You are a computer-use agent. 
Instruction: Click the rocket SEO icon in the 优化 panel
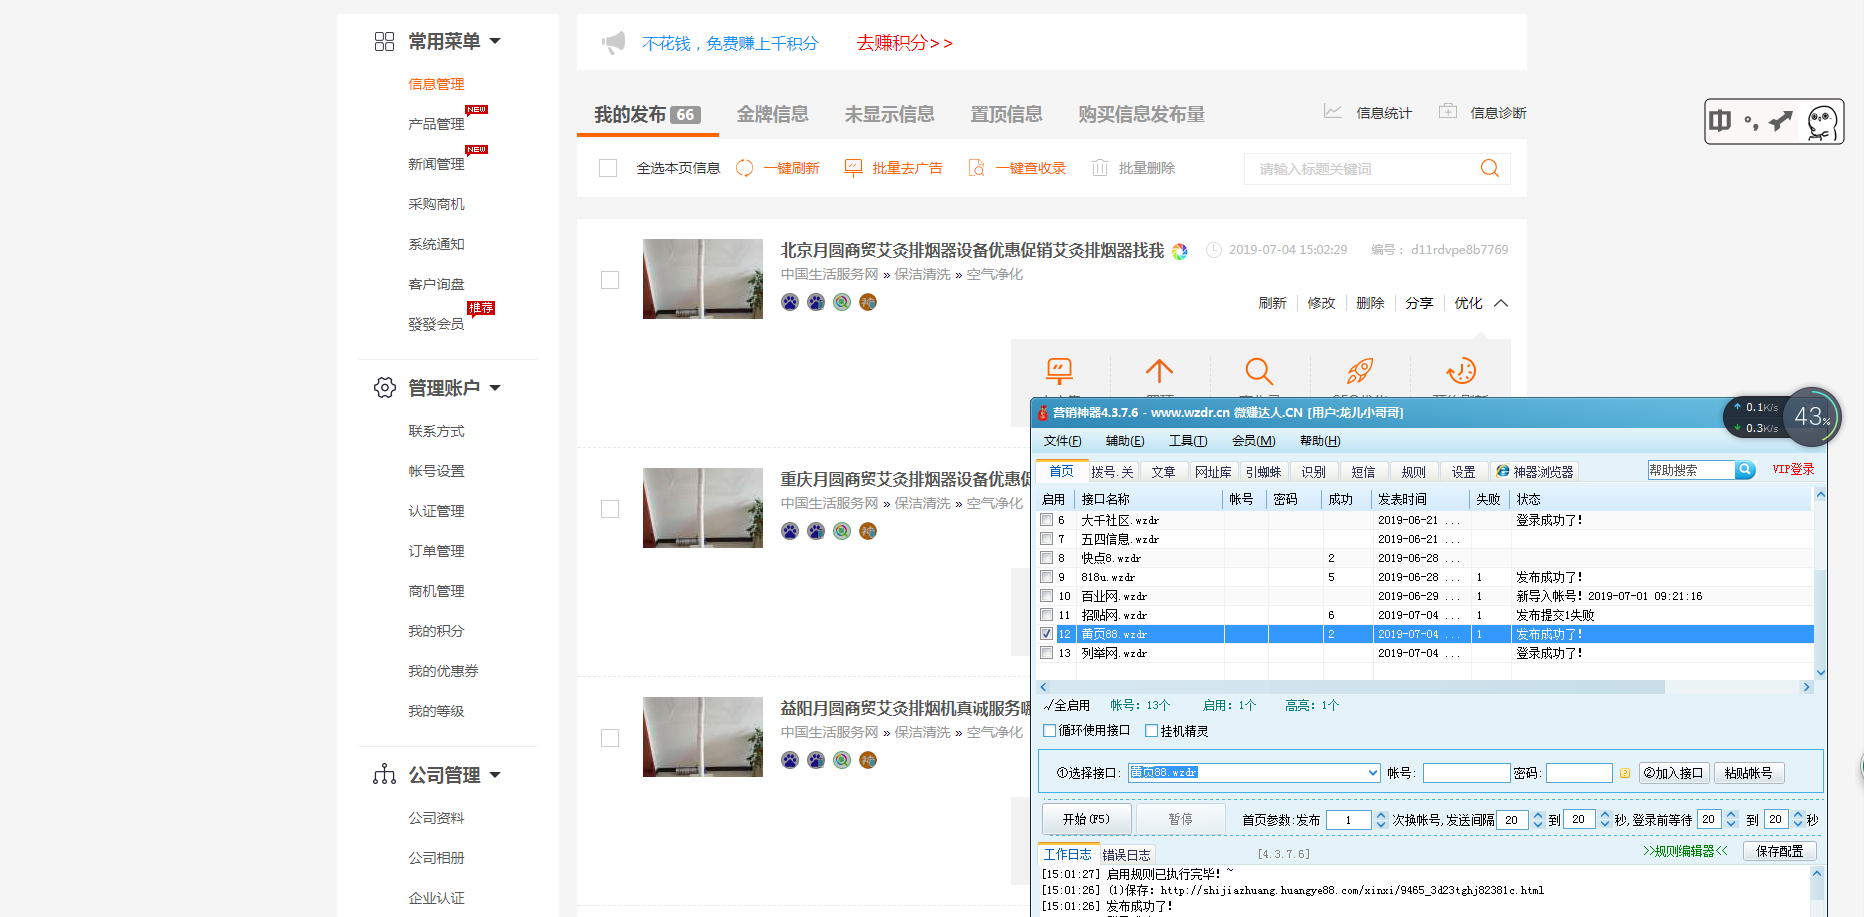pyautogui.click(x=1359, y=372)
